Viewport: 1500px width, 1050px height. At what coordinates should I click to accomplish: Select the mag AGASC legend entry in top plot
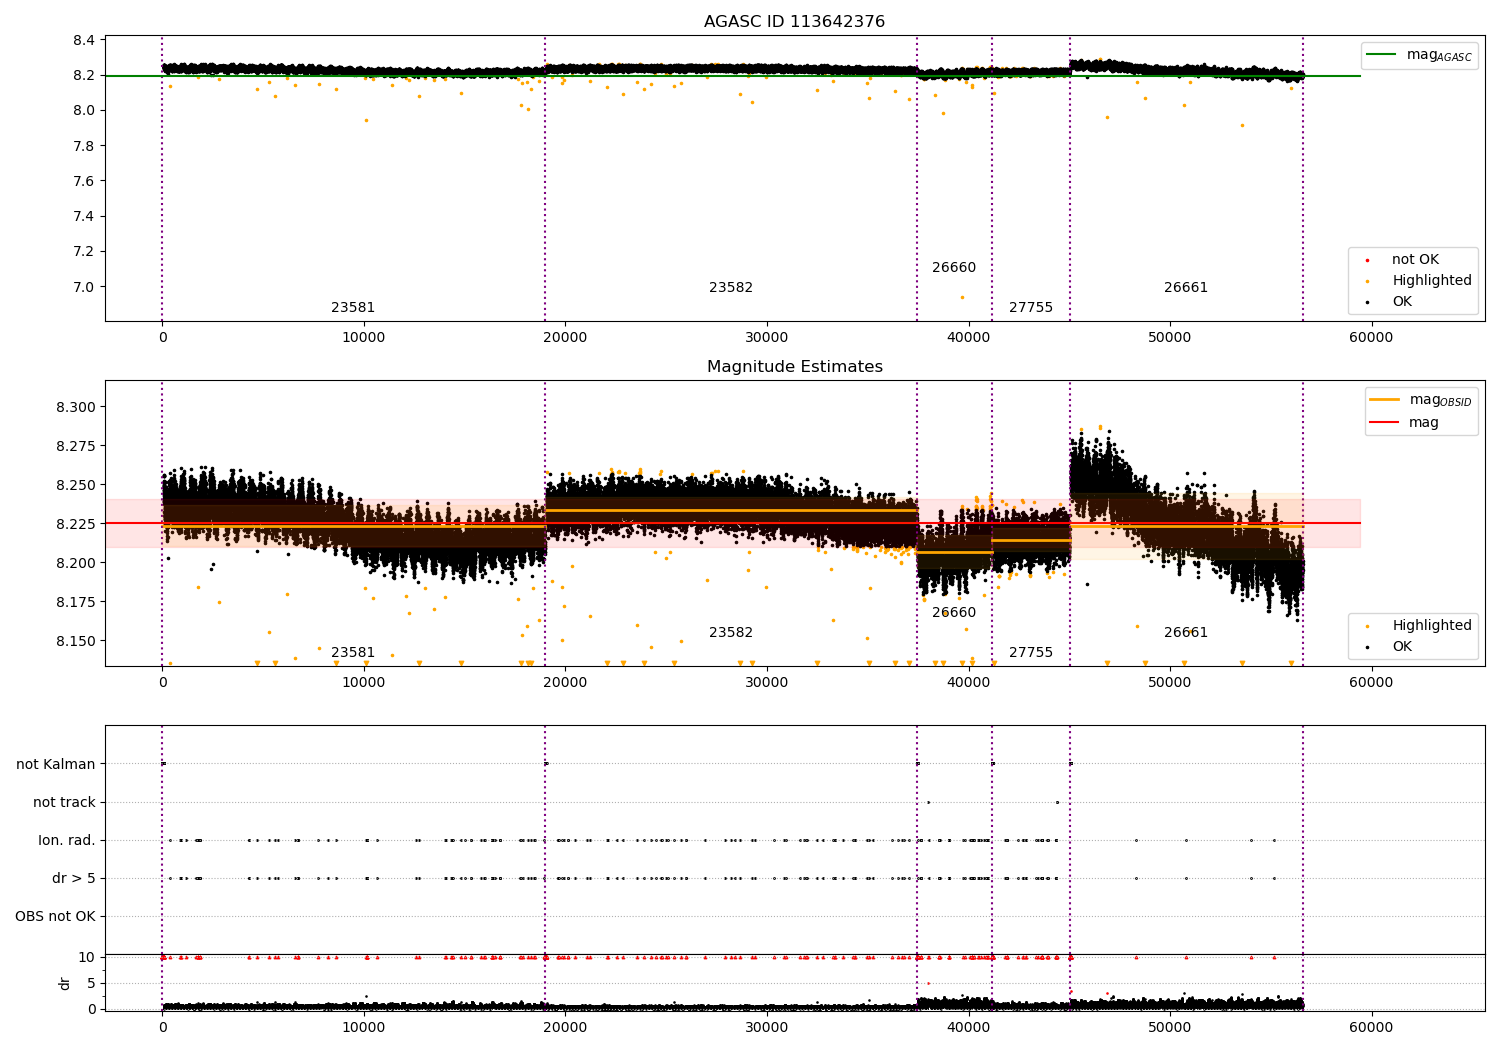coord(1420,55)
